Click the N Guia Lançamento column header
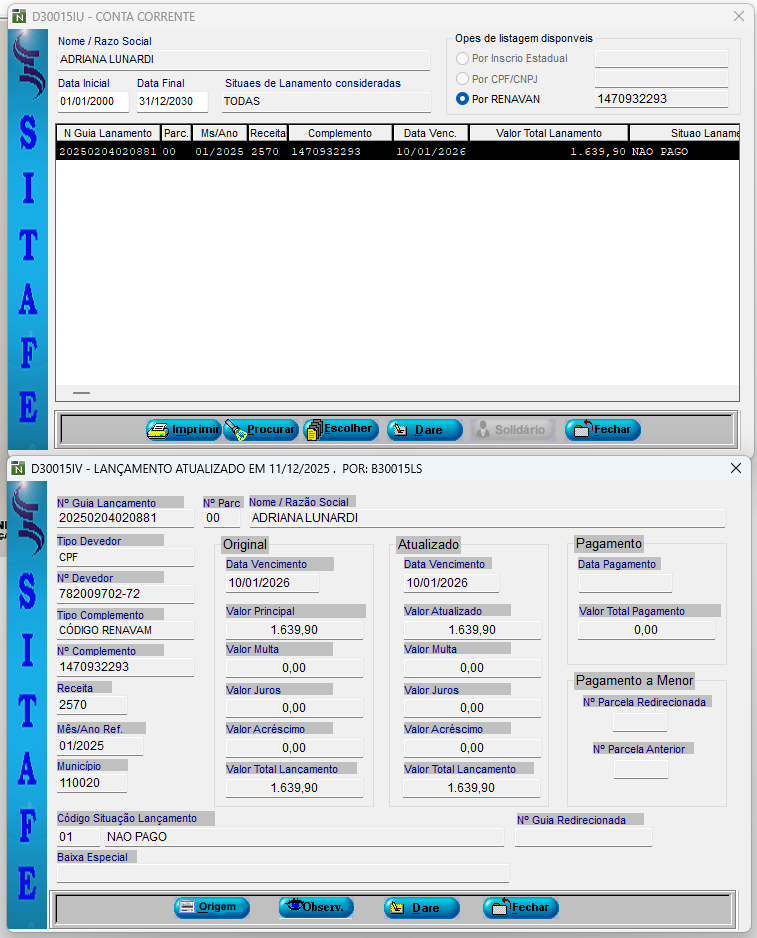This screenshot has width=757, height=938. click(107, 133)
